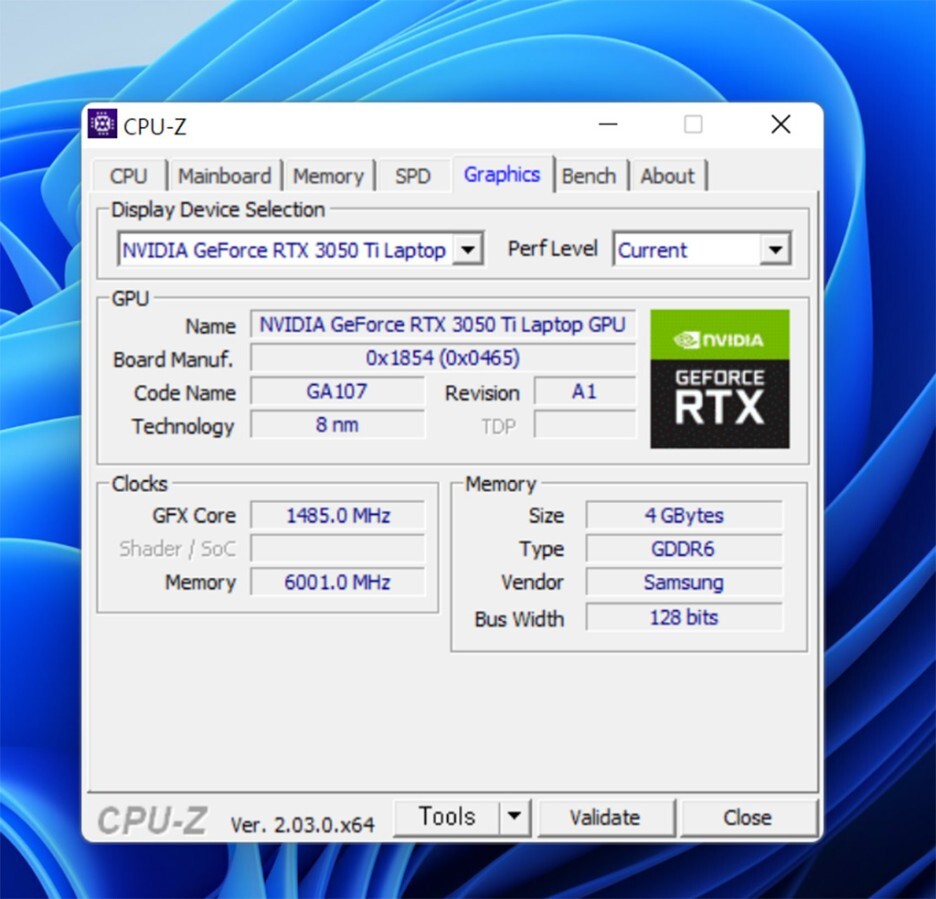Click the Bus Width value 128 bits
Image resolution: width=936 pixels, height=899 pixels.
pyautogui.click(x=684, y=617)
